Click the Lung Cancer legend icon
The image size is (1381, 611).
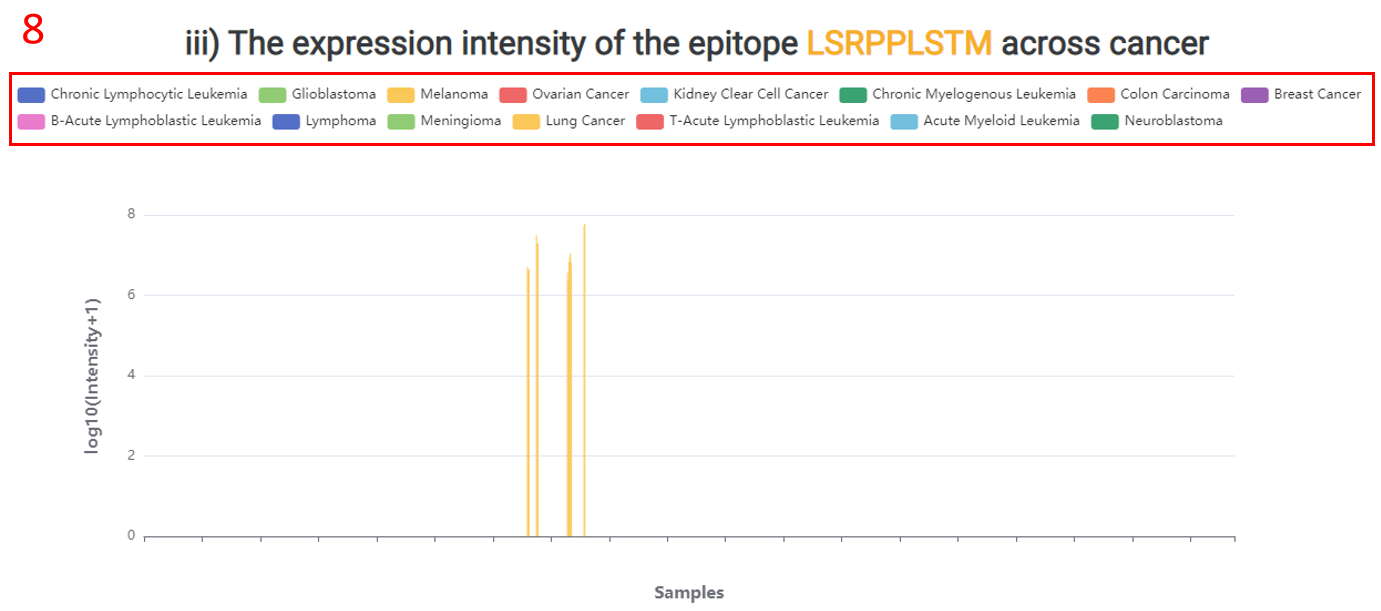point(527,121)
